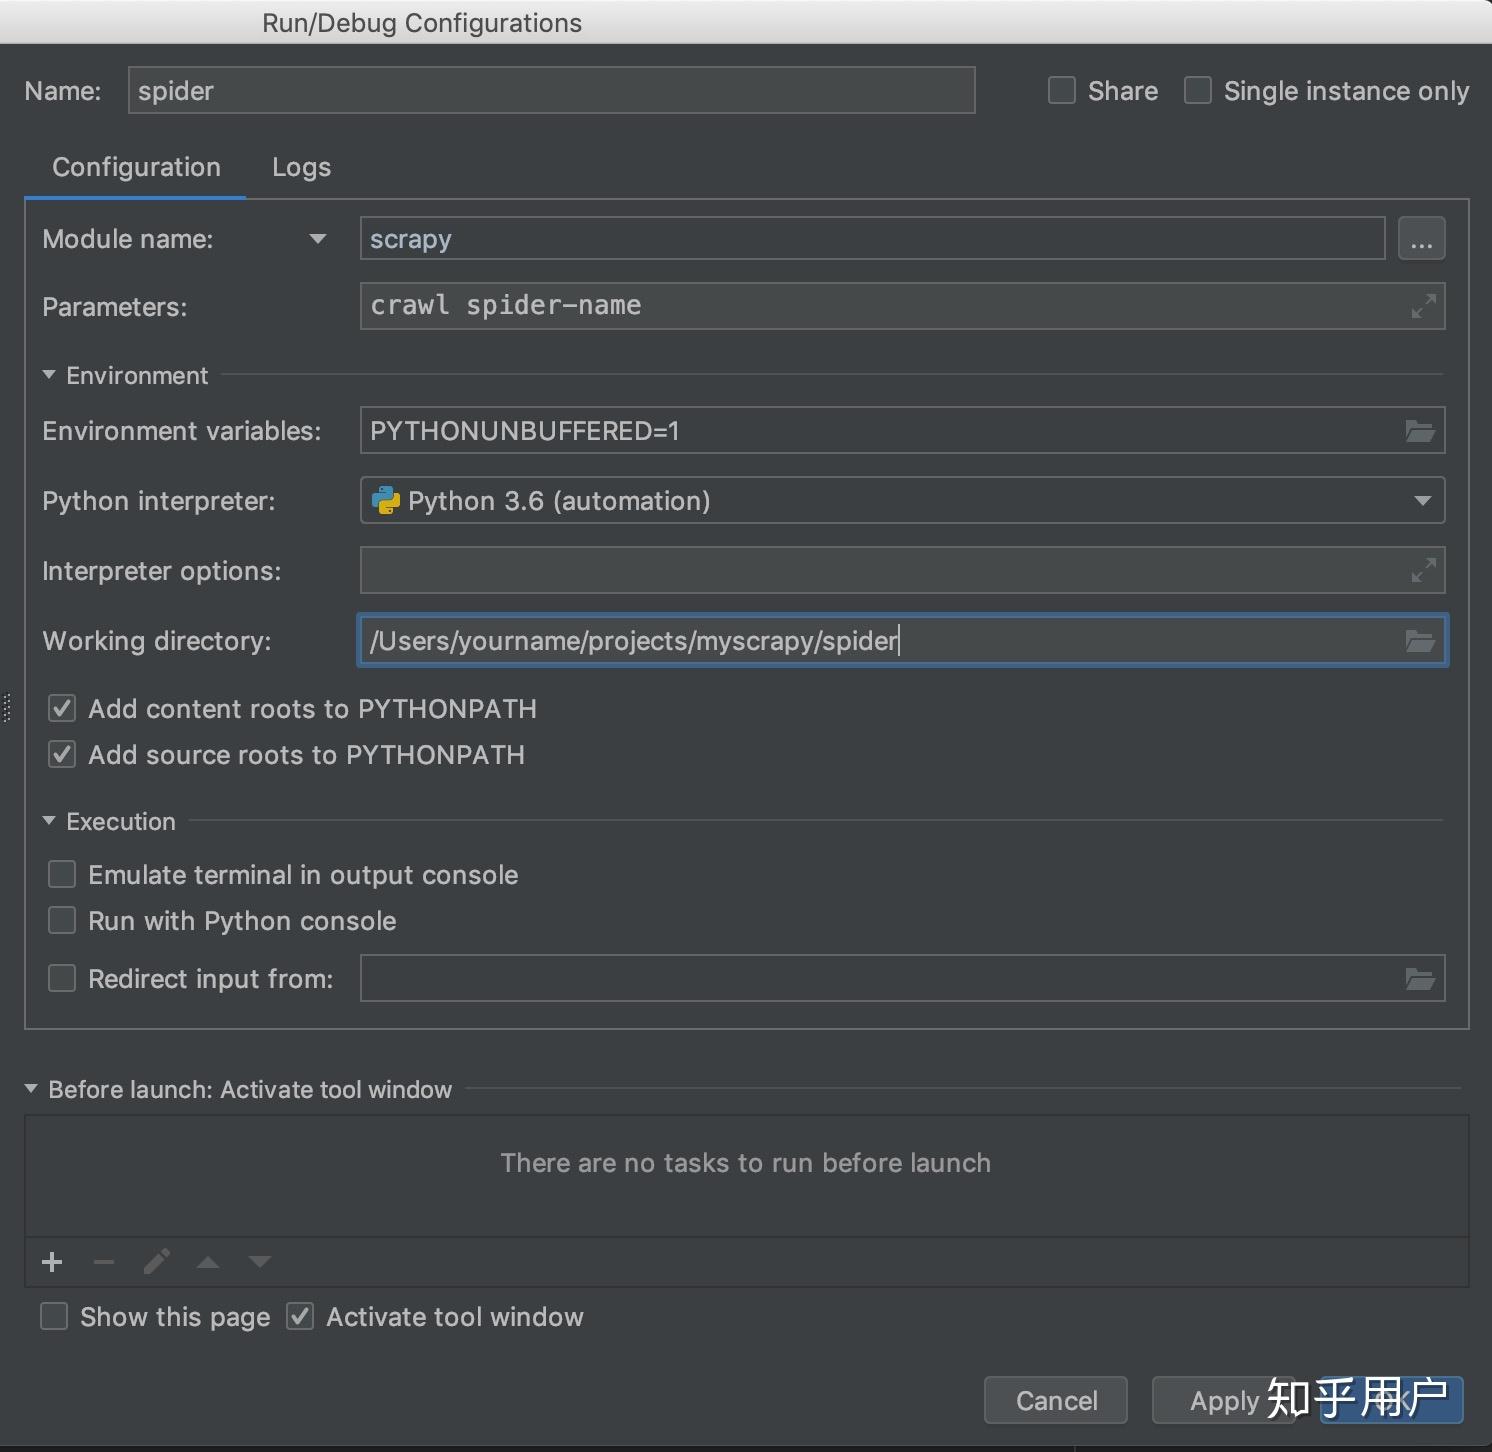Browse for Redirect input file
Image resolution: width=1492 pixels, height=1452 pixels.
point(1420,979)
